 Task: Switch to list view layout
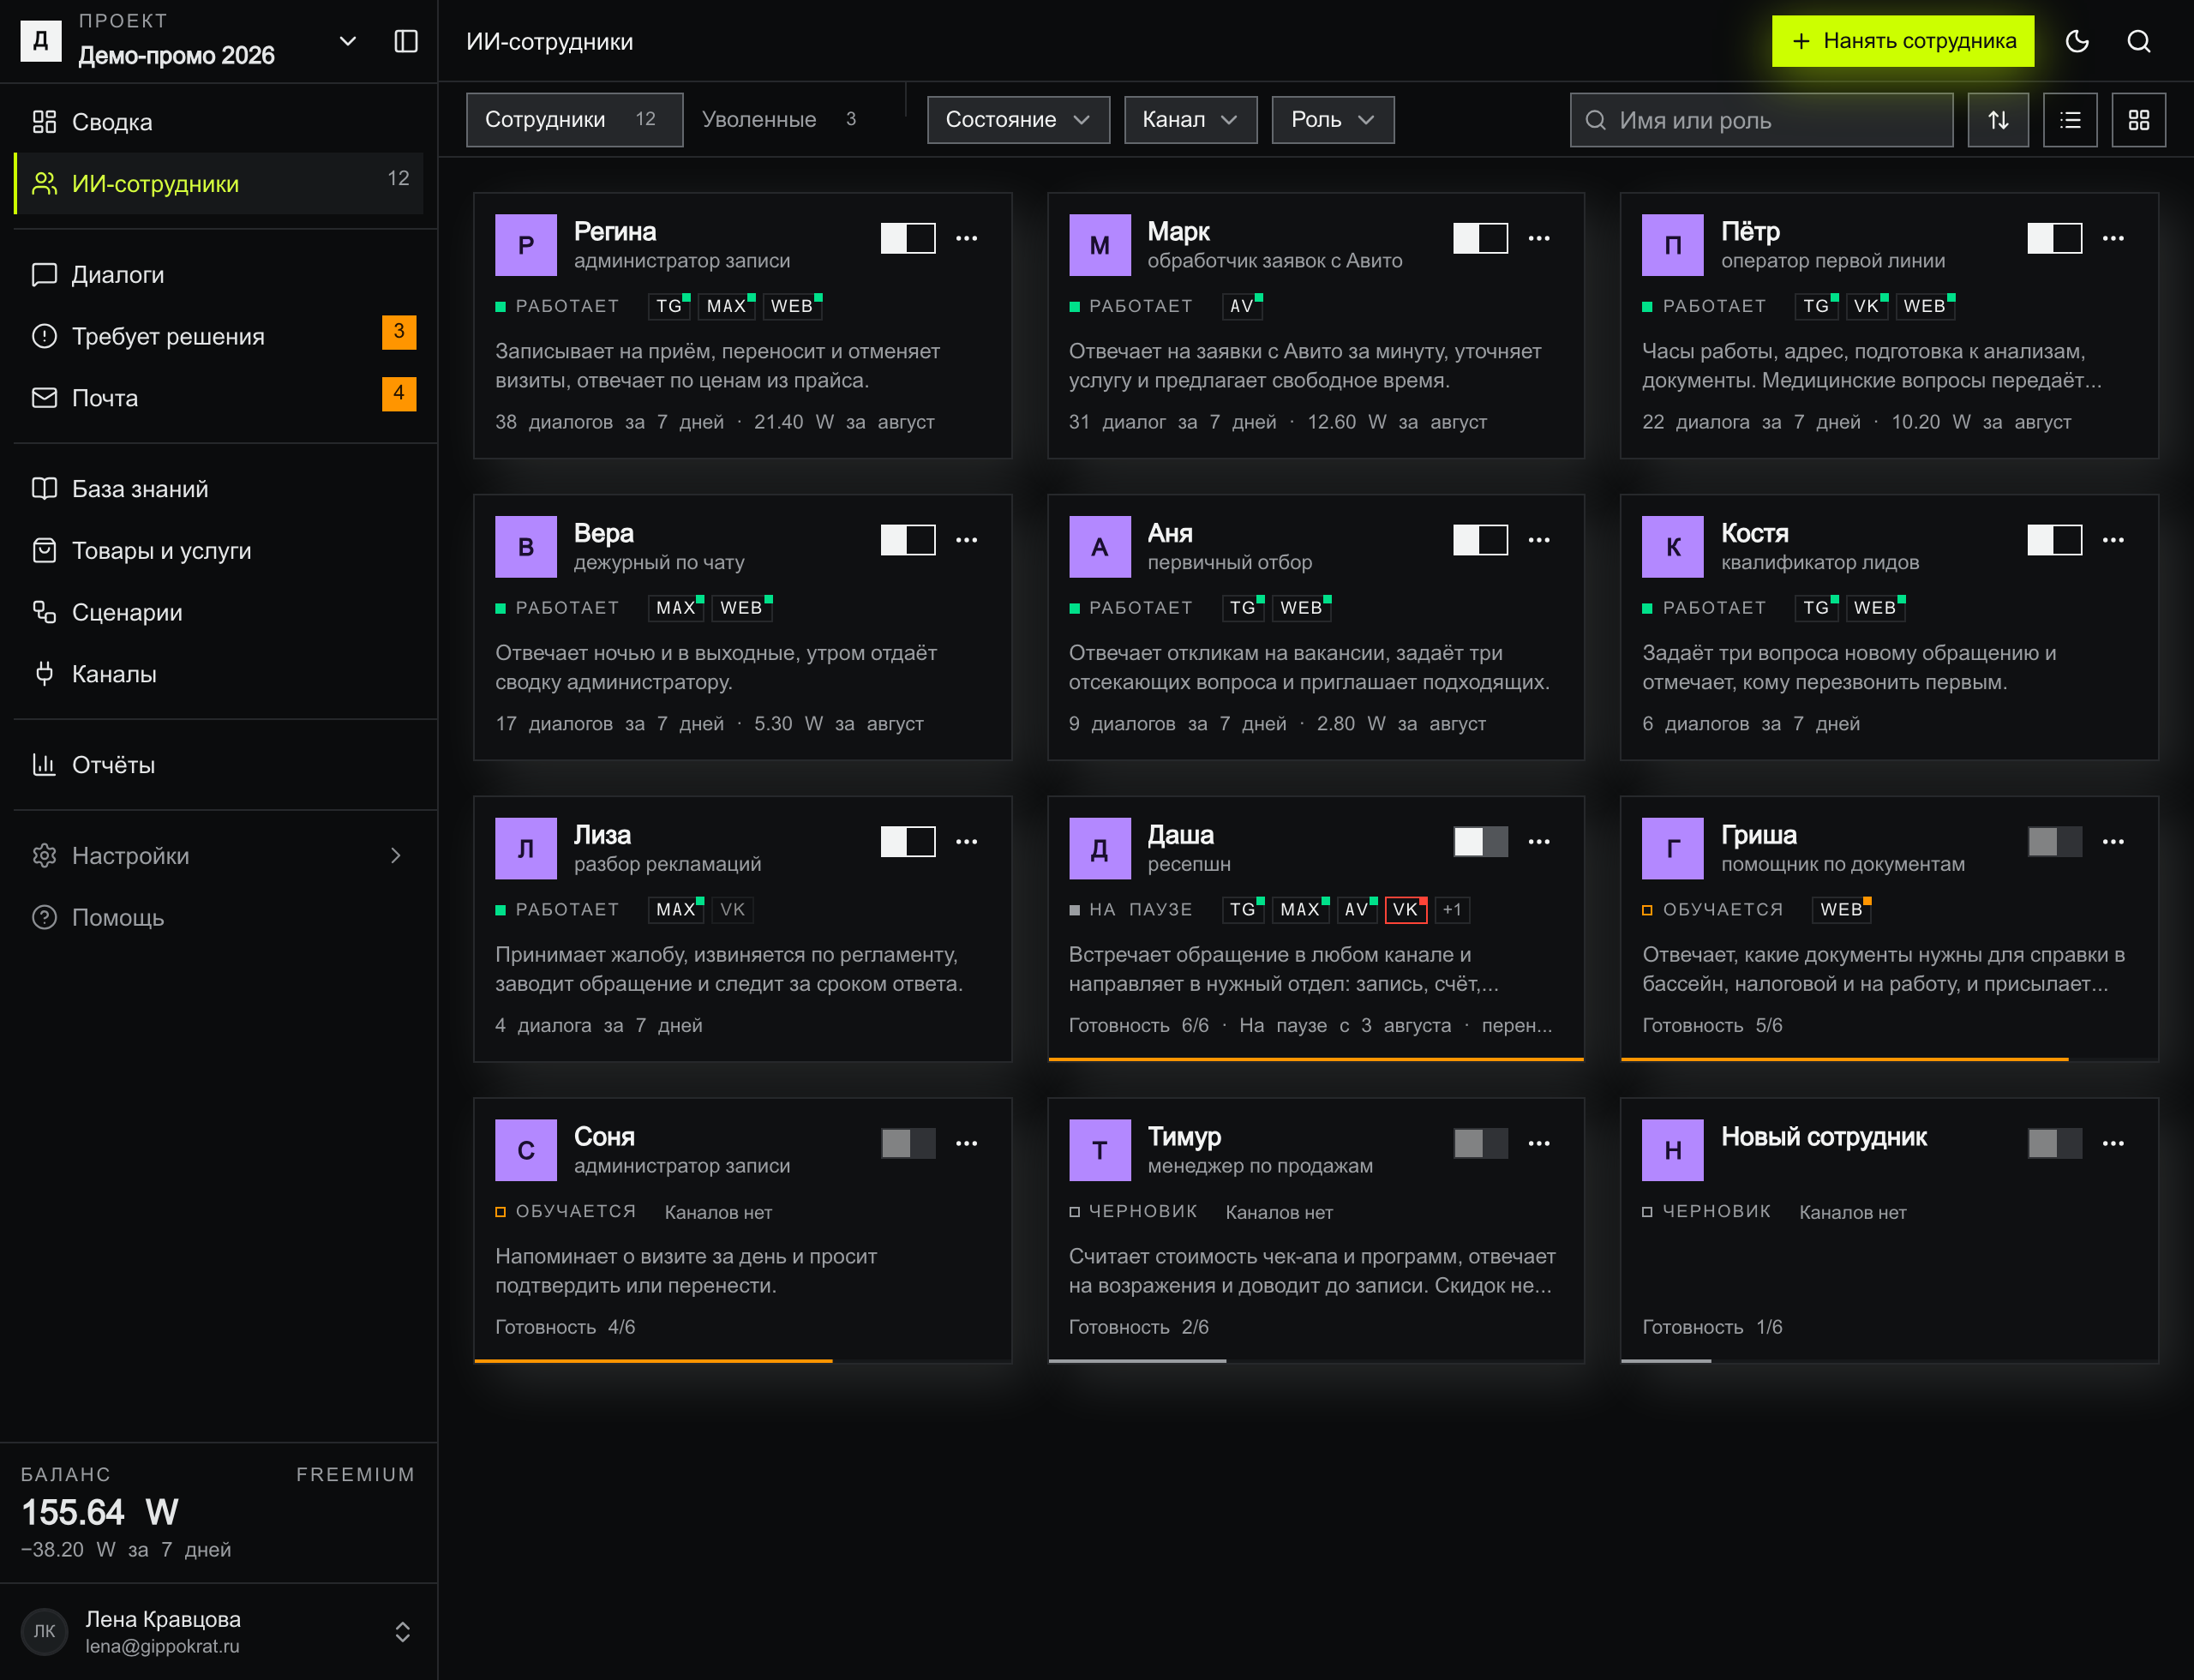(2070, 120)
